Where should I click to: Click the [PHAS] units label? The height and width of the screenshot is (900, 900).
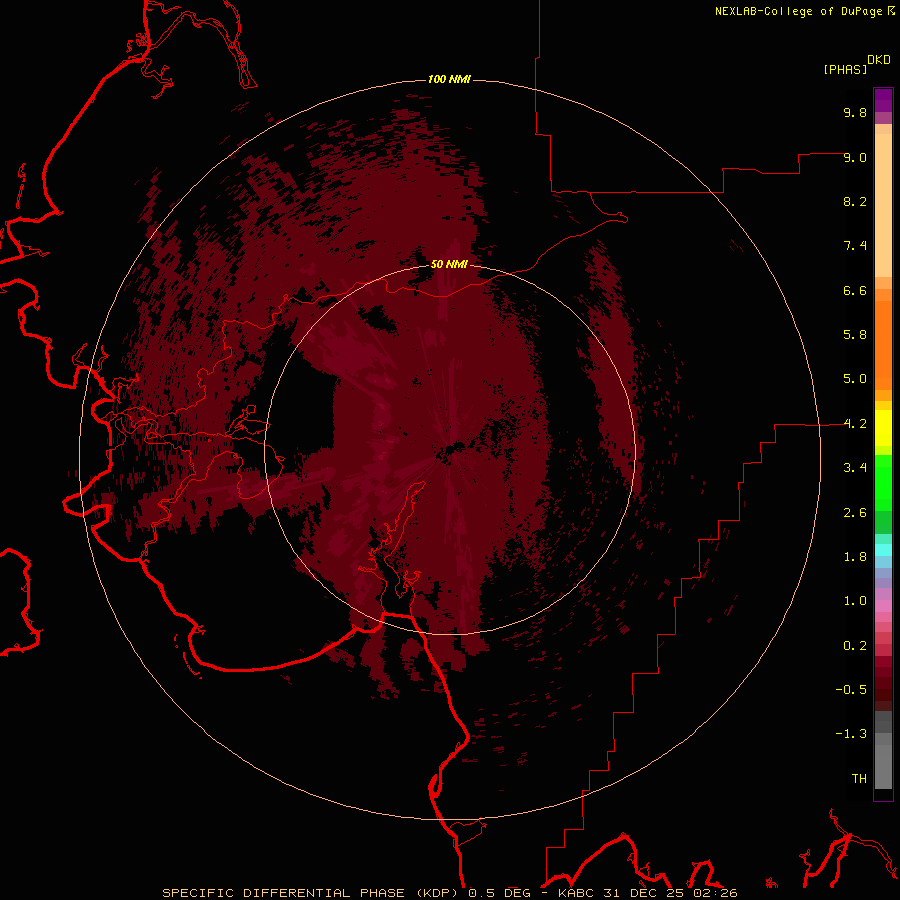pyautogui.click(x=845, y=70)
